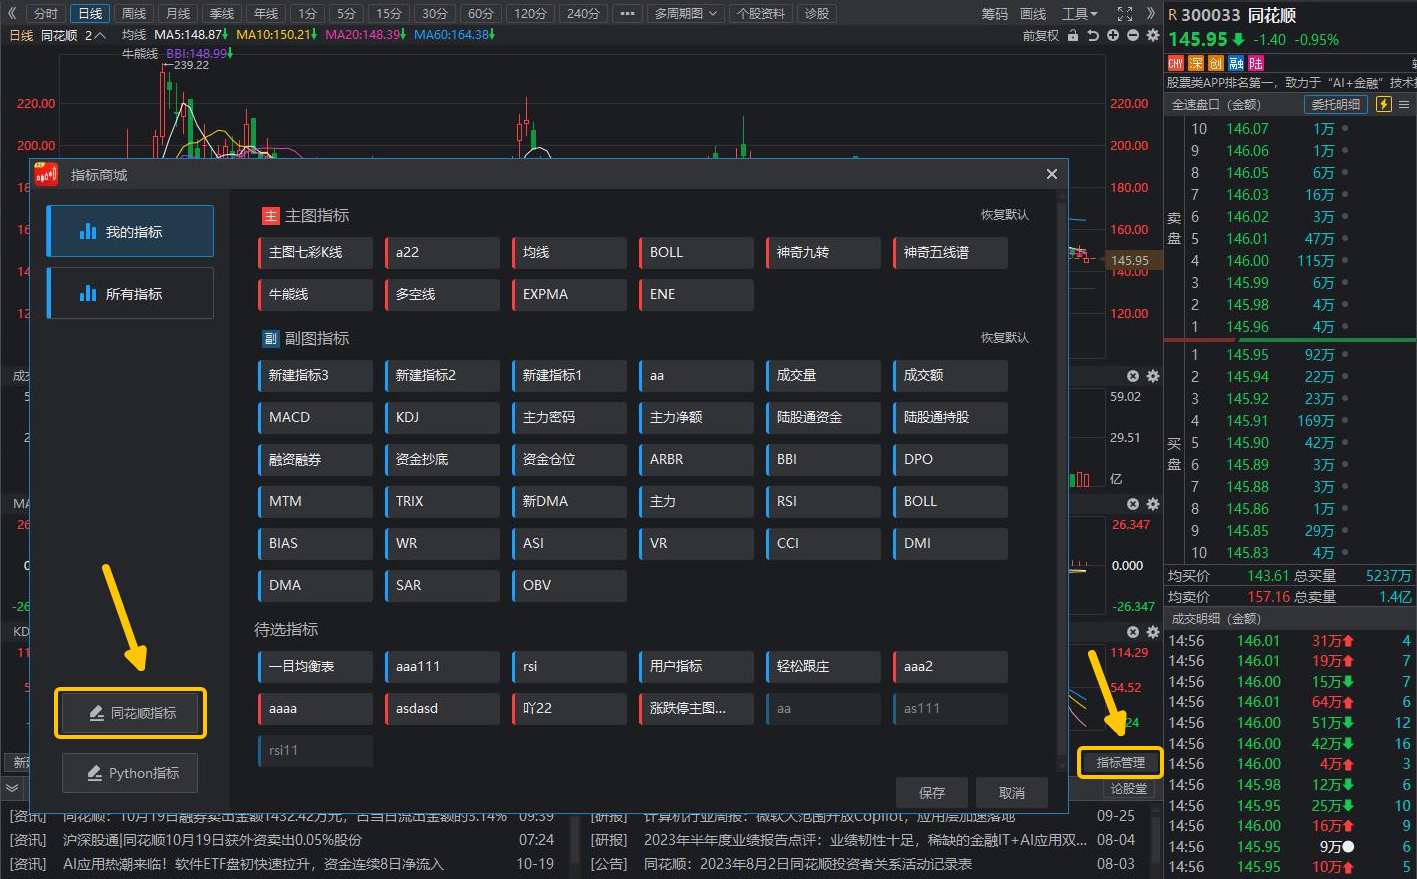Click the pink 陆 tag icon
1417x879 pixels.
1255,62
